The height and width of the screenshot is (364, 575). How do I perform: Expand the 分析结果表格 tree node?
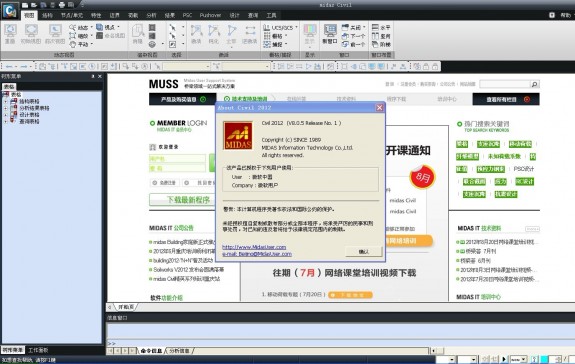tap(6, 108)
